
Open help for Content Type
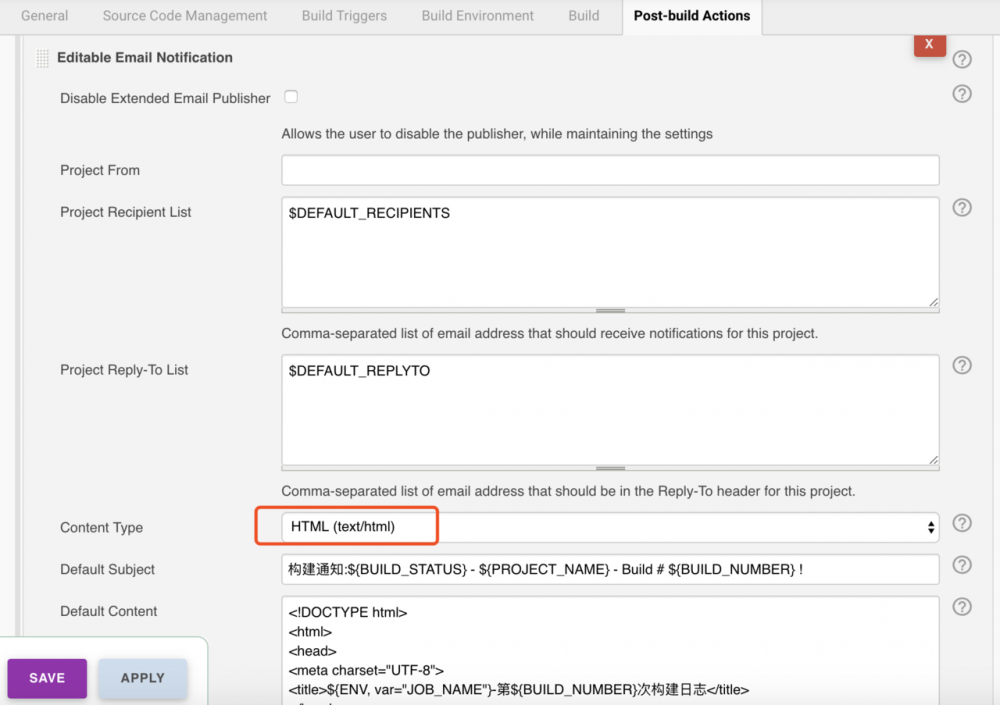pyautogui.click(x=962, y=522)
